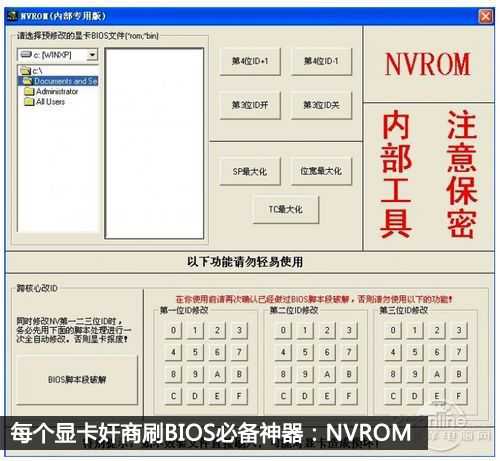Set first ID digit to 5
Screen dimensions: 500x461
(195, 352)
